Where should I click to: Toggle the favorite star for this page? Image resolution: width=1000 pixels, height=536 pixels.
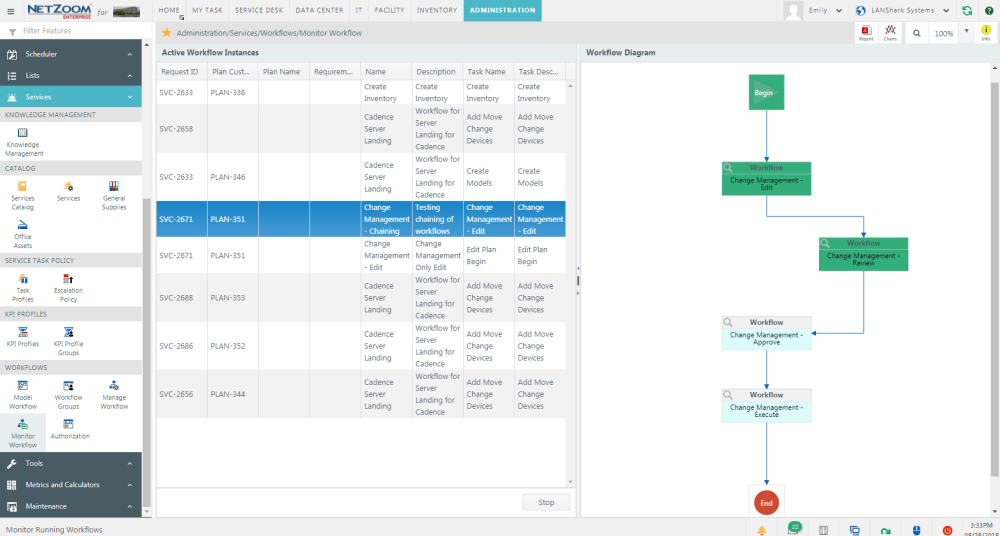tap(167, 33)
